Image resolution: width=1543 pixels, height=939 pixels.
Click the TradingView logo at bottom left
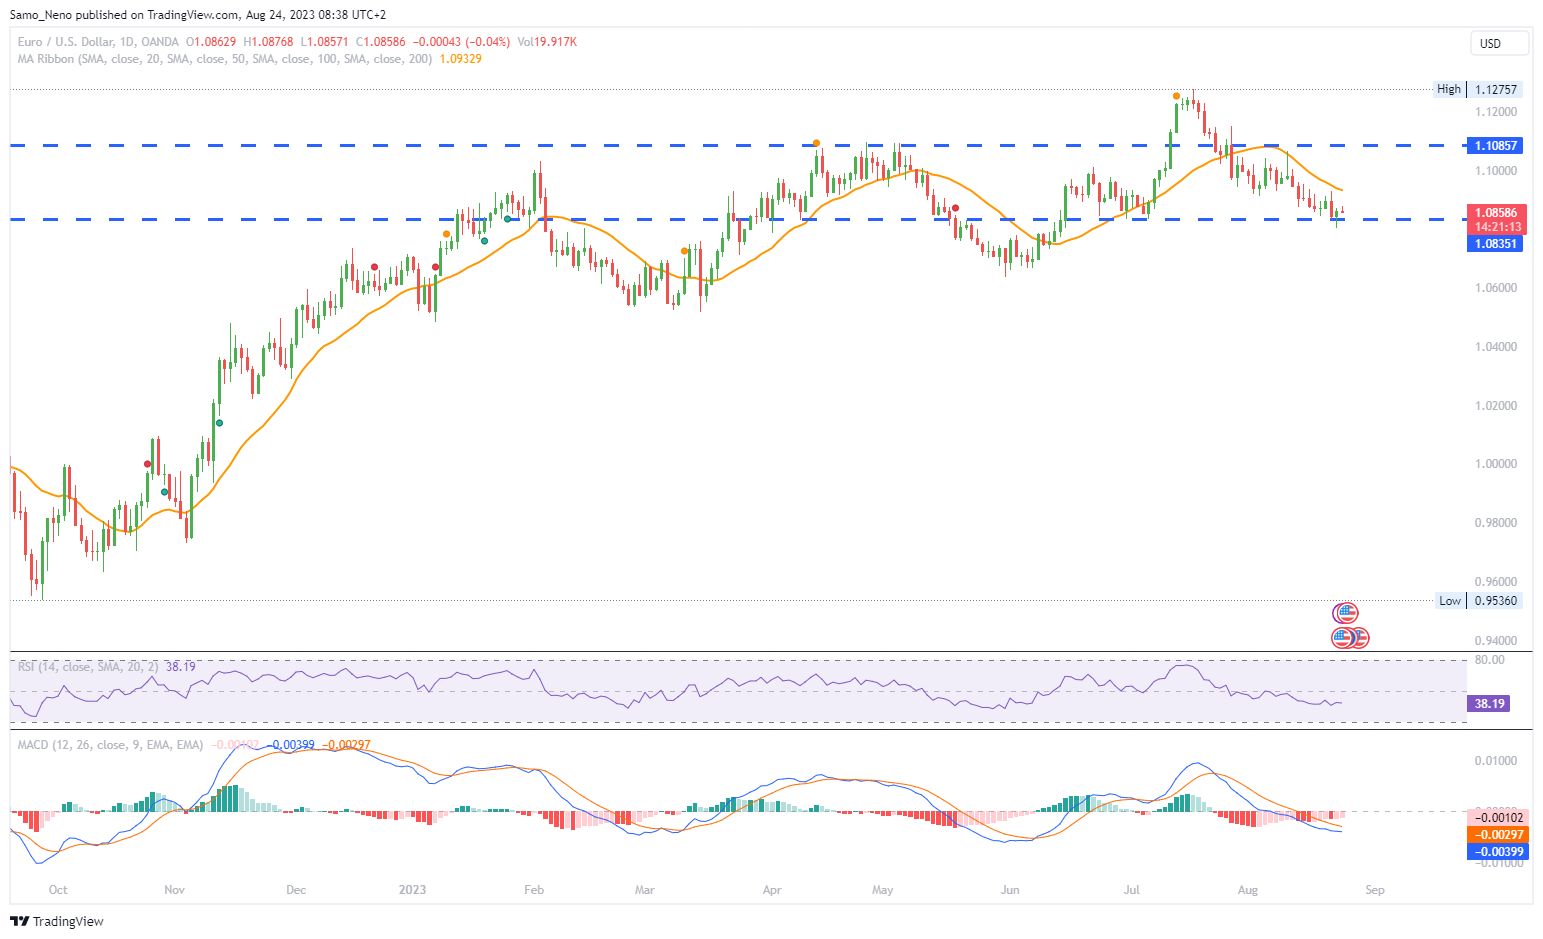tap(57, 921)
